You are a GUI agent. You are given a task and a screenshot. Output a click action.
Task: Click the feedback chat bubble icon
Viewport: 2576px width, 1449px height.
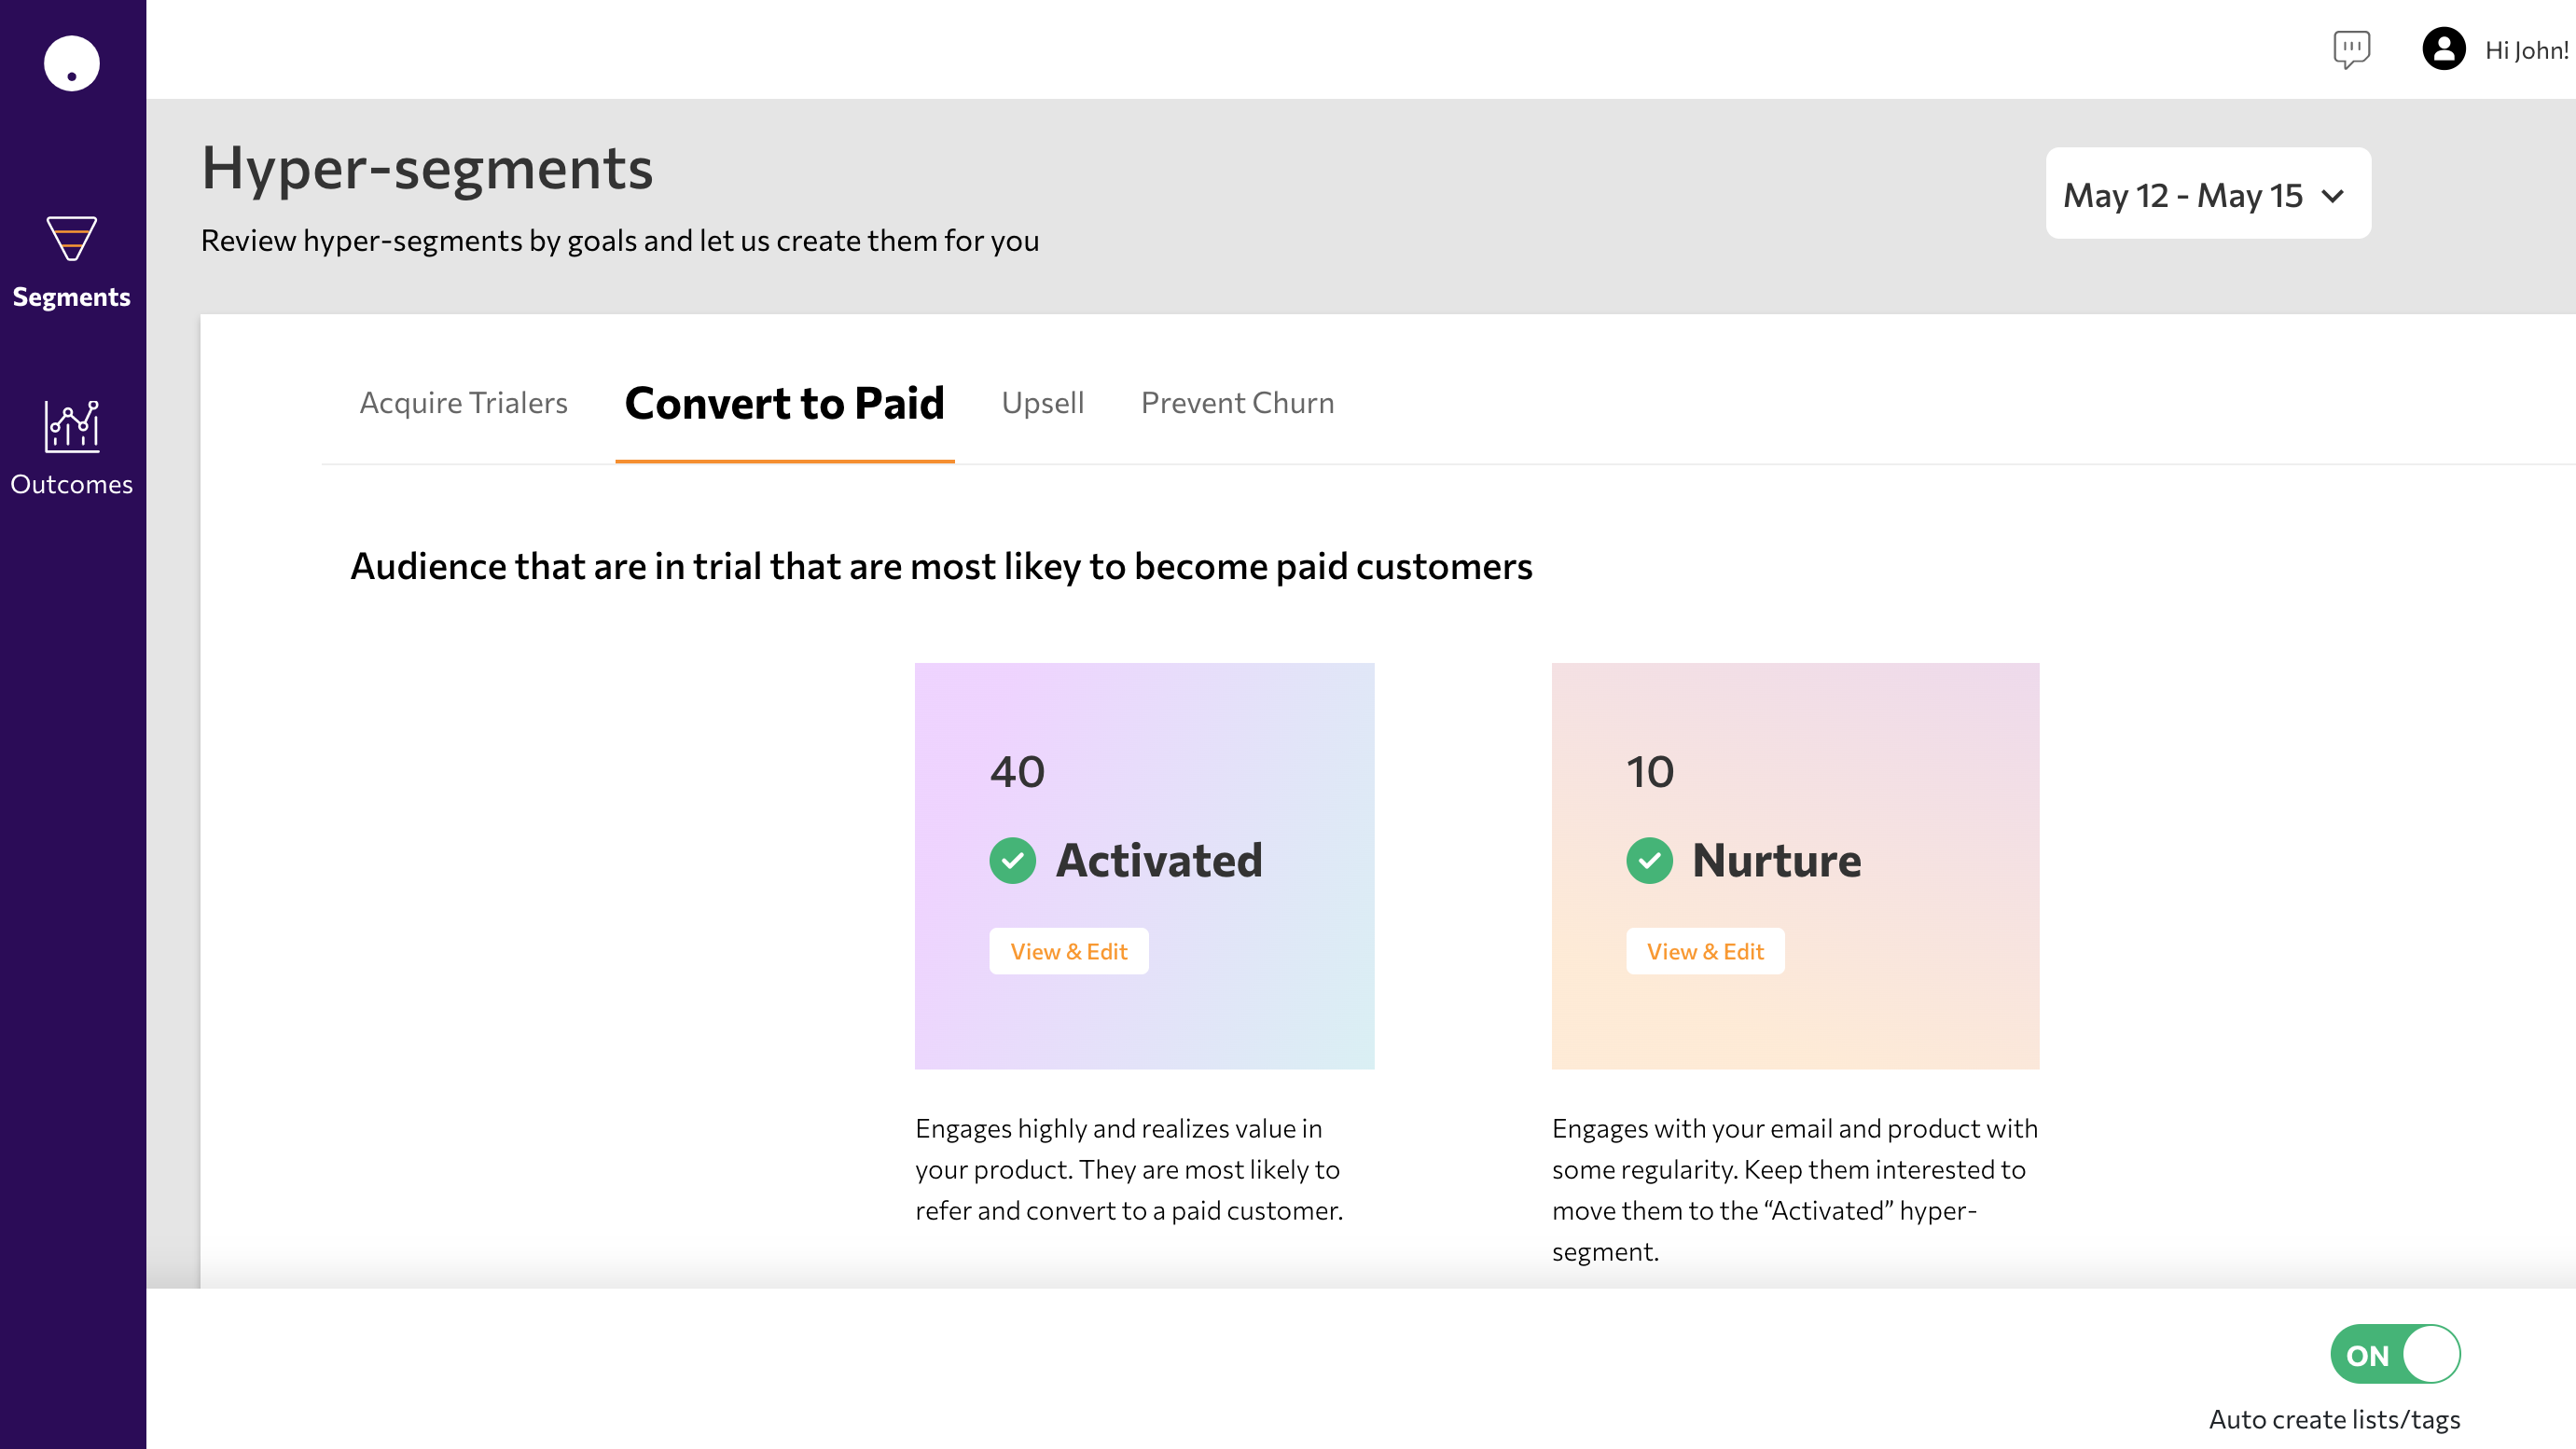point(2350,49)
